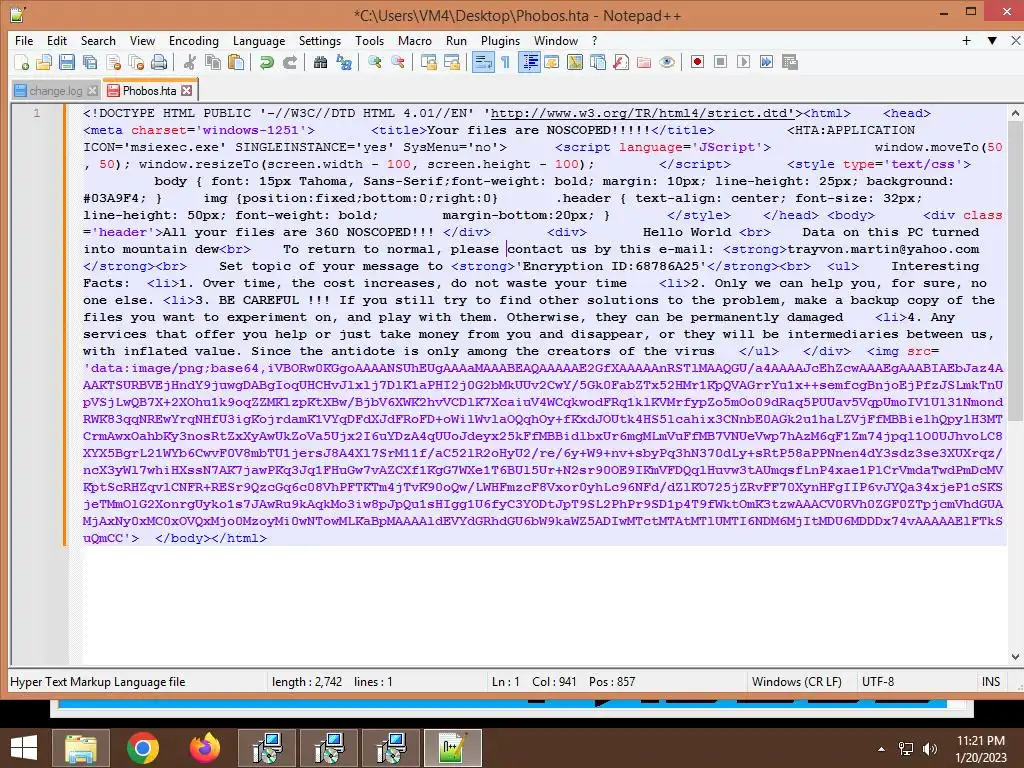1024x768 pixels.
Task: Open the File menu
Action: [24, 40]
